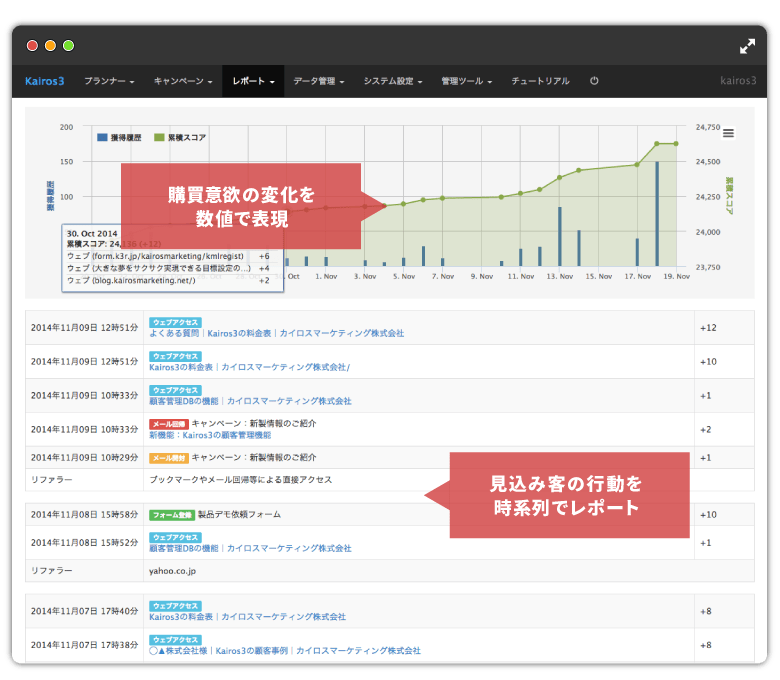Click the tall blue bar near 18. Nov
This screenshot has height=680, width=780.
[657, 214]
